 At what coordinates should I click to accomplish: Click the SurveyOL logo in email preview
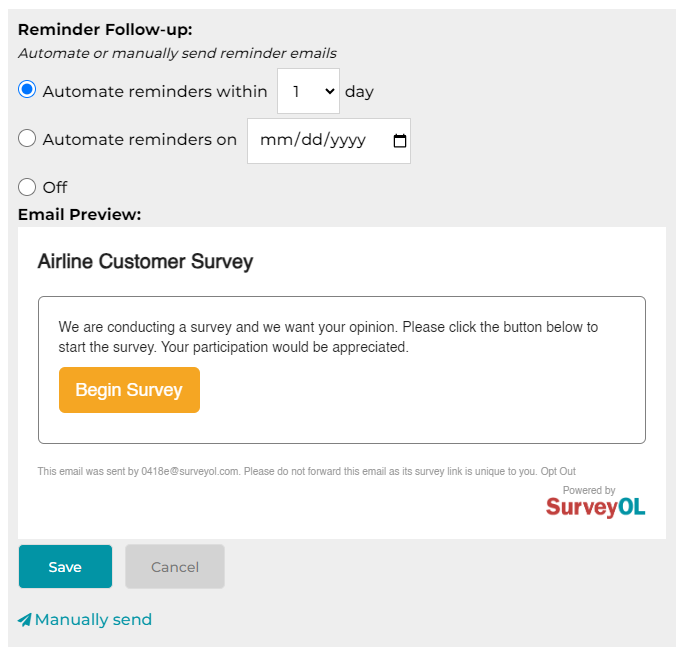point(595,507)
